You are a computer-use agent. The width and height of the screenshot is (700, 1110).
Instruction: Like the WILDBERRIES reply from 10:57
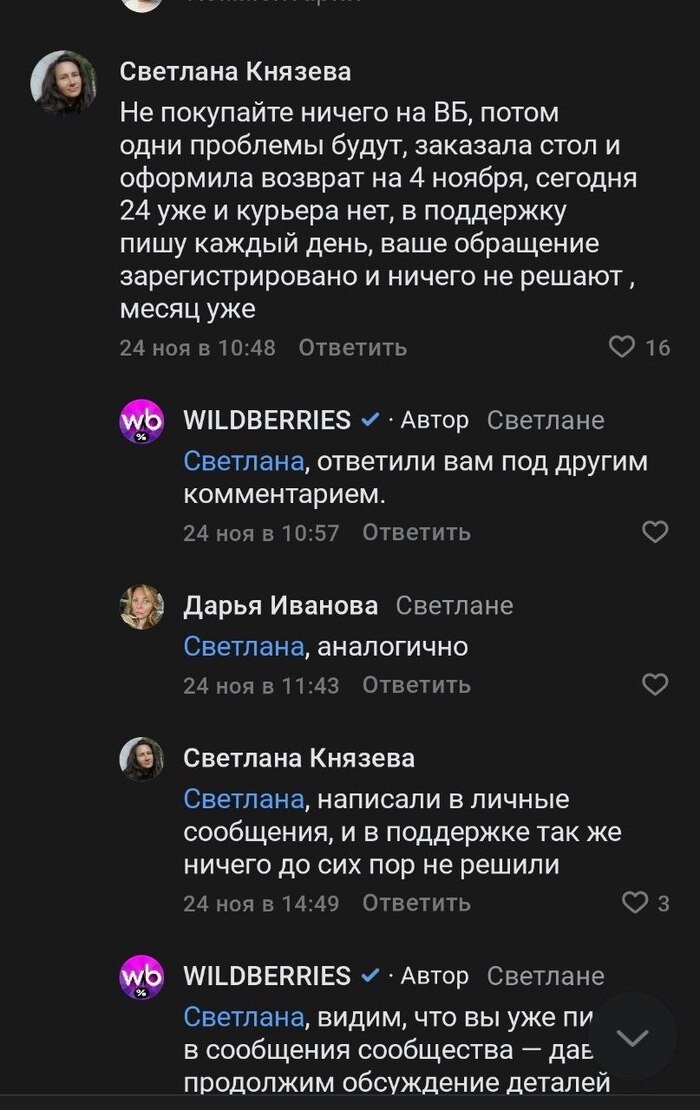pyautogui.click(x=654, y=532)
